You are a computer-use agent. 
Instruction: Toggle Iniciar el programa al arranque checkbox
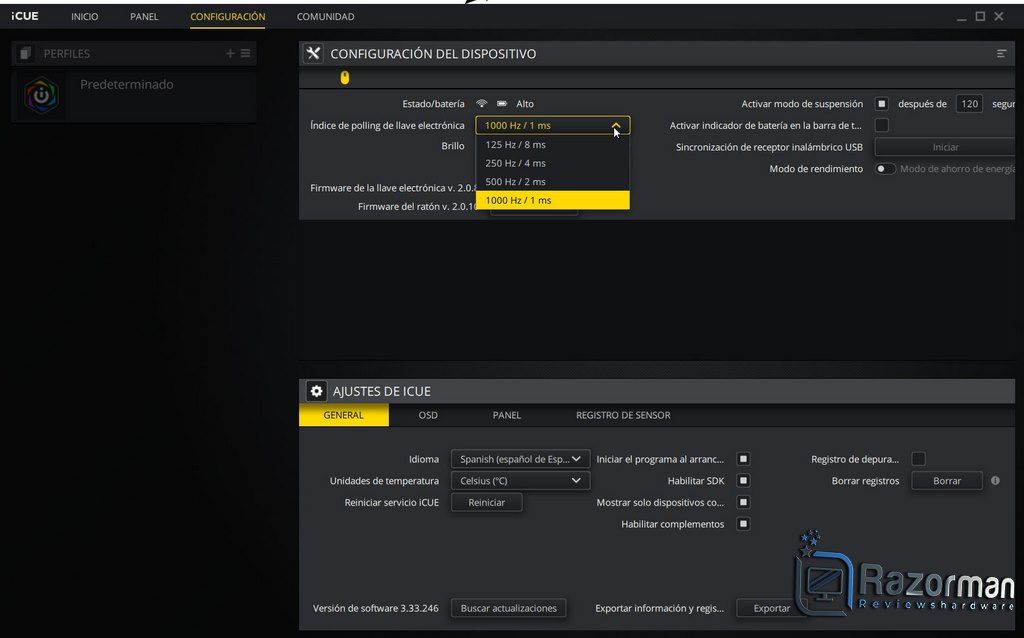(x=743, y=459)
